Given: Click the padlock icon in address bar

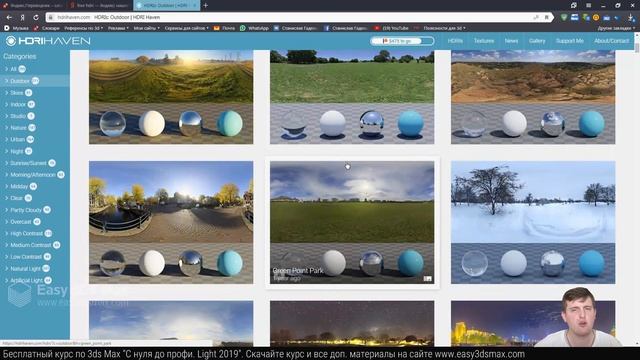Looking at the screenshot, I should coord(51,18).
